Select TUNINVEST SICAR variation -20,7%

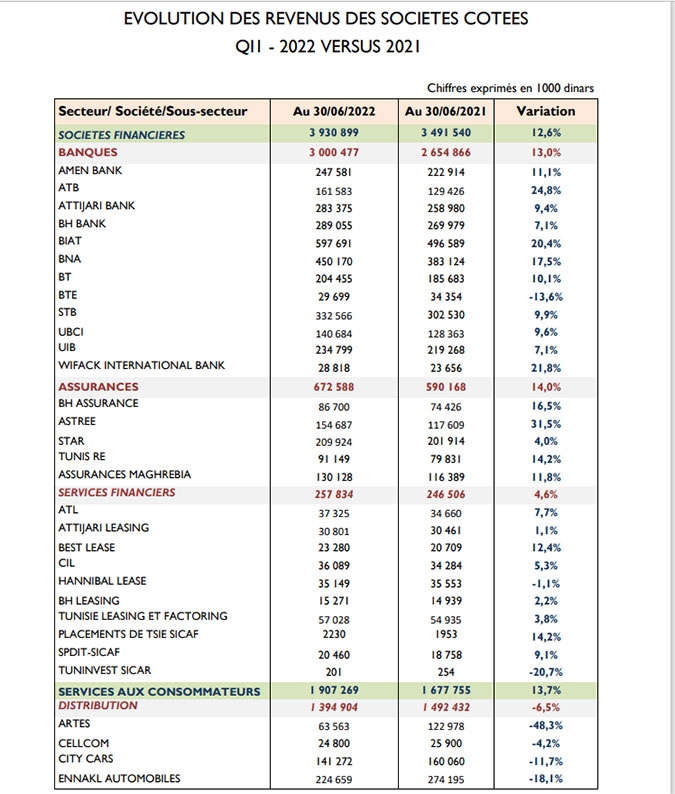coord(546,672)
